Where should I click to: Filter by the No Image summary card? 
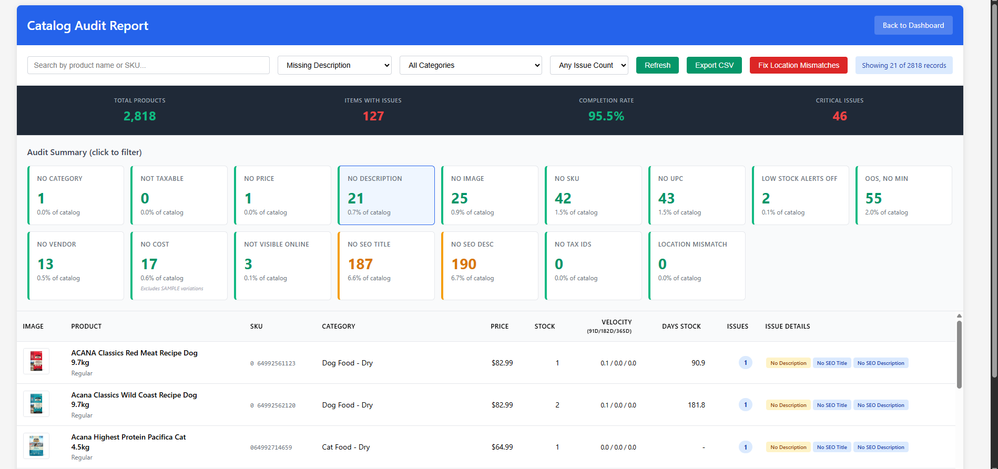point(488,195)
